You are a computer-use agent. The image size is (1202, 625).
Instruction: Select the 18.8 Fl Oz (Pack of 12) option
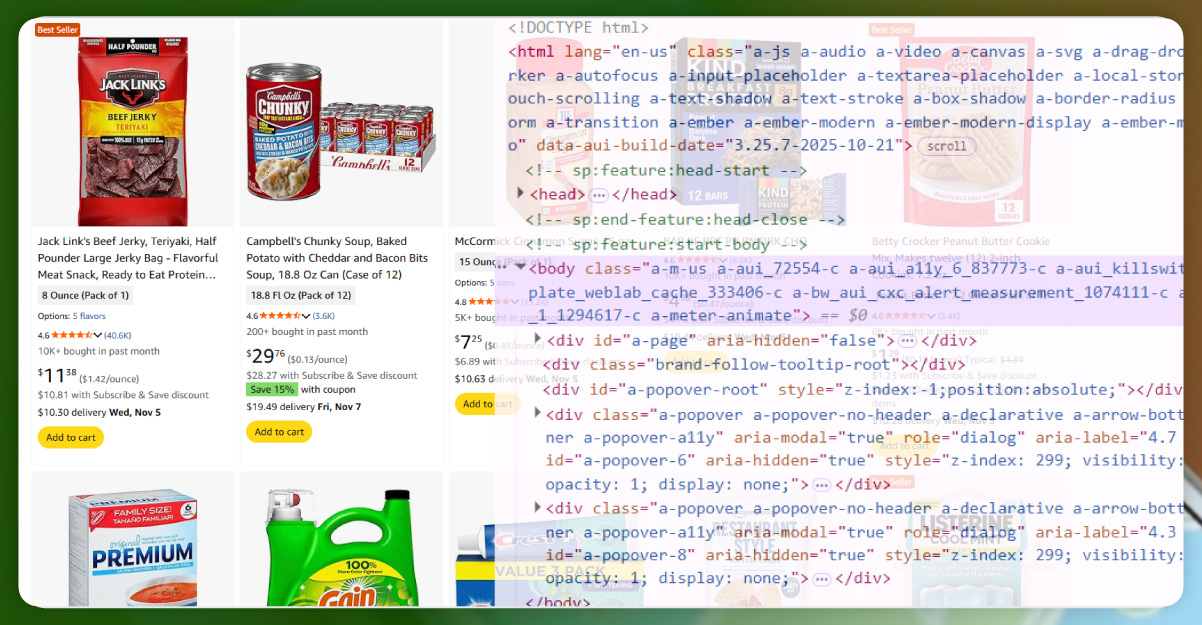[301, 295]
